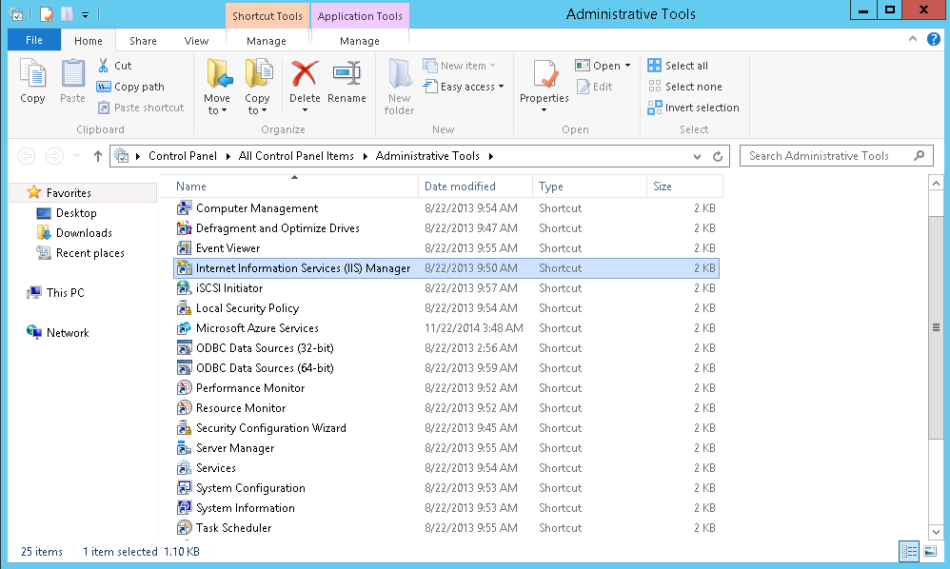This screenshot has width=950, height=569.
Task: Refresh the folder using address bar button
Action: coord(717,156)
